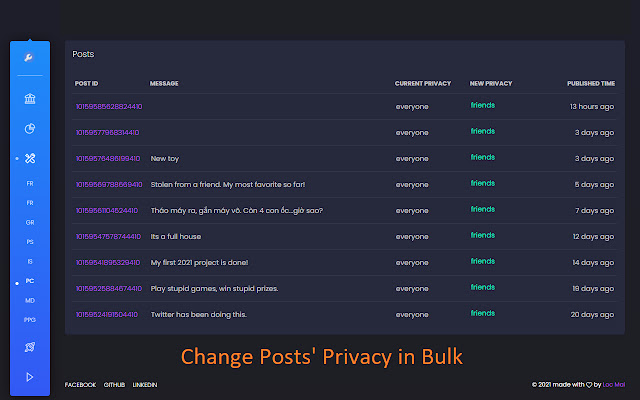Open post ID of 'New toy' post

107,158
